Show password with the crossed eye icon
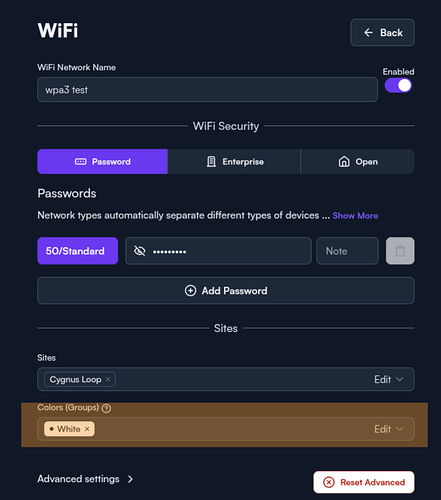 tap(140, 251)
